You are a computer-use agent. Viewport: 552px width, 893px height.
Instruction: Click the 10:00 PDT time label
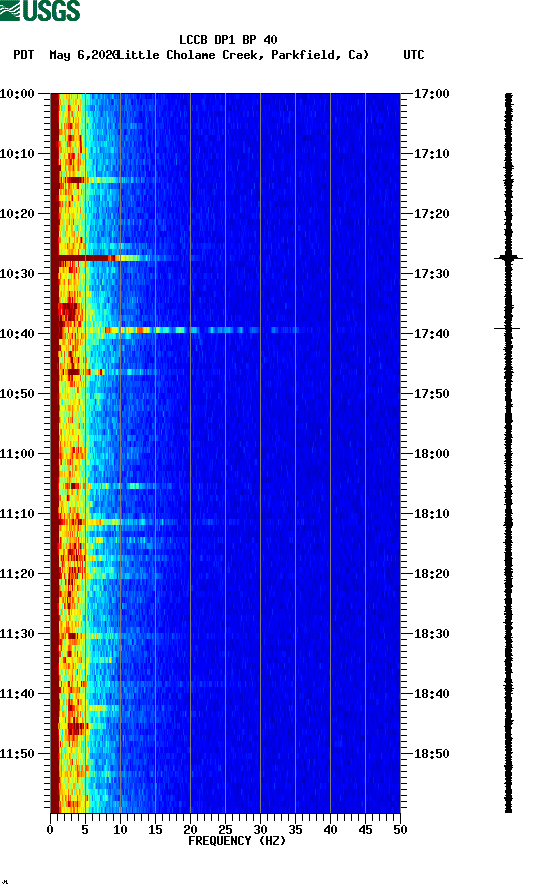[17, 93]
